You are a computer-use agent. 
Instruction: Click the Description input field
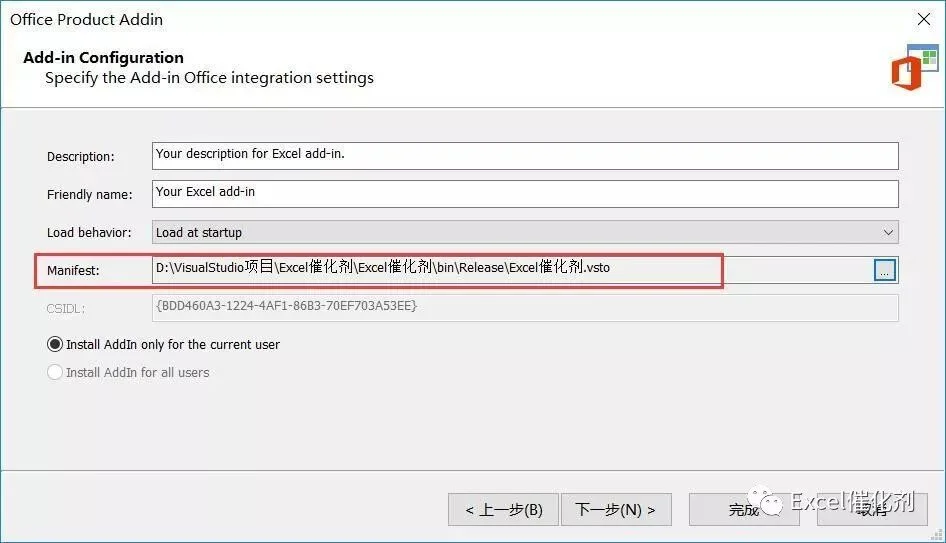(525, 156)
